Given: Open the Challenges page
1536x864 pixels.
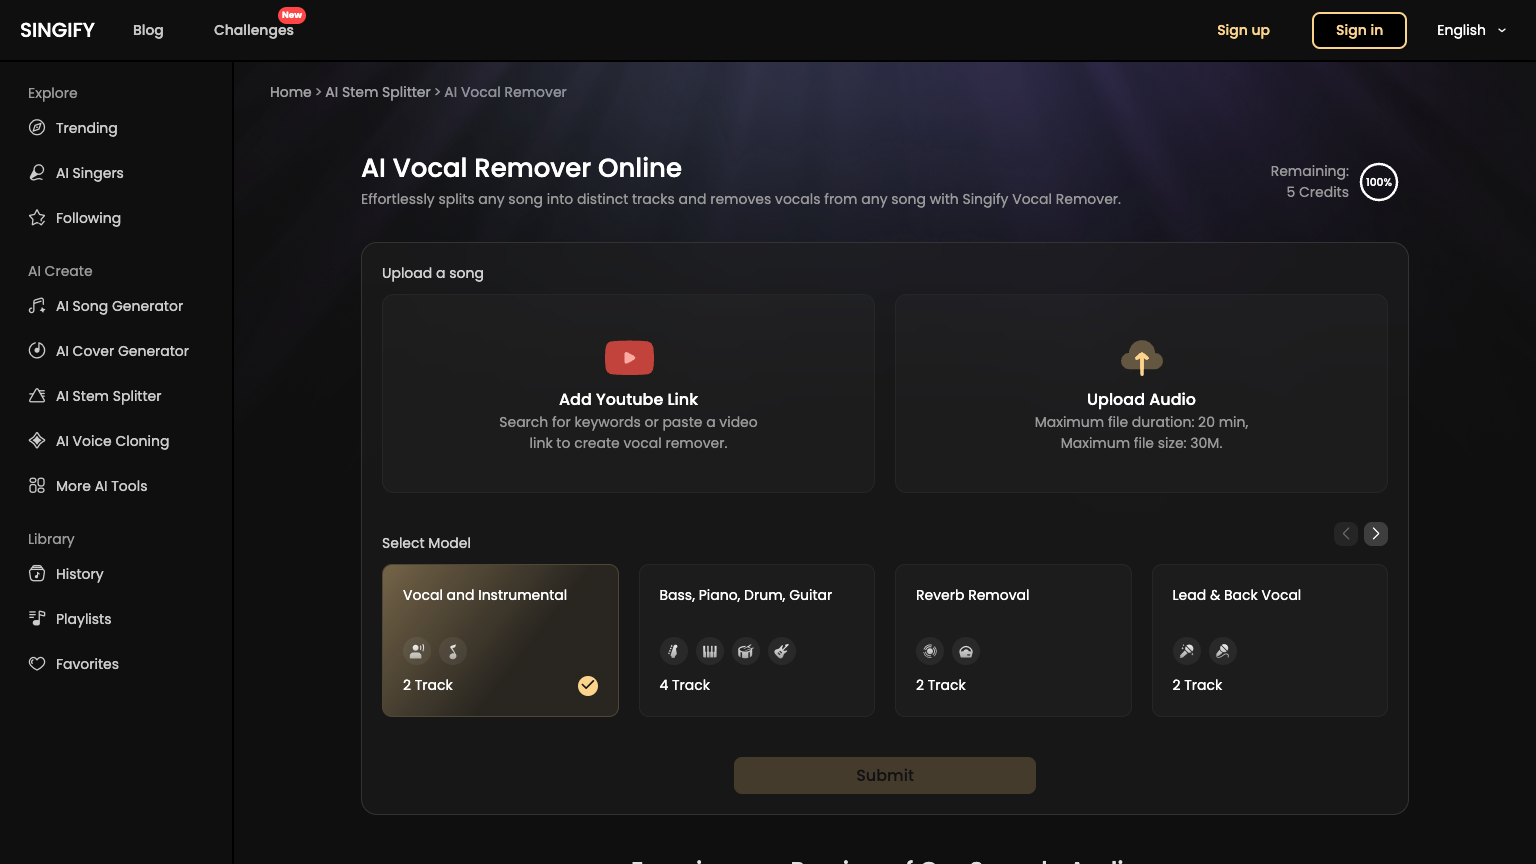Looking at the screenshot, I should pyautogui.click(x=253, y=30).
